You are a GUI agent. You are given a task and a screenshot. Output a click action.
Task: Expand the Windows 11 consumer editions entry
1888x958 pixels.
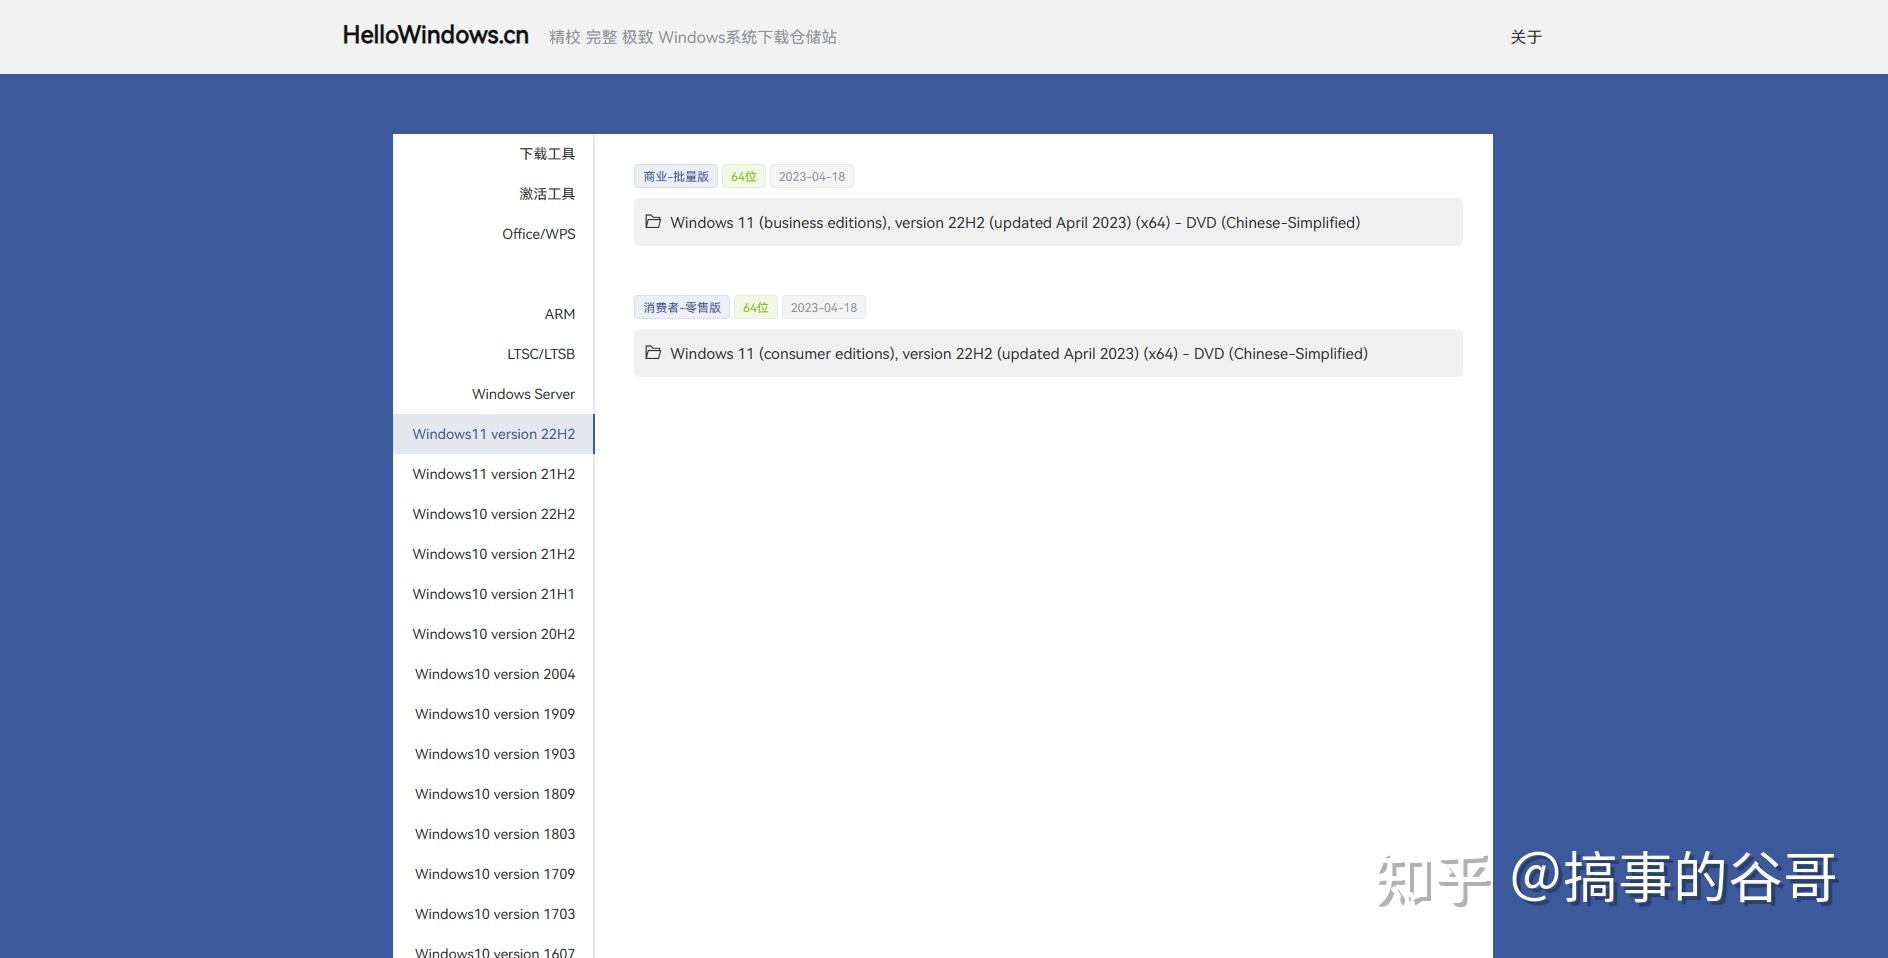tap(1048, 353)
